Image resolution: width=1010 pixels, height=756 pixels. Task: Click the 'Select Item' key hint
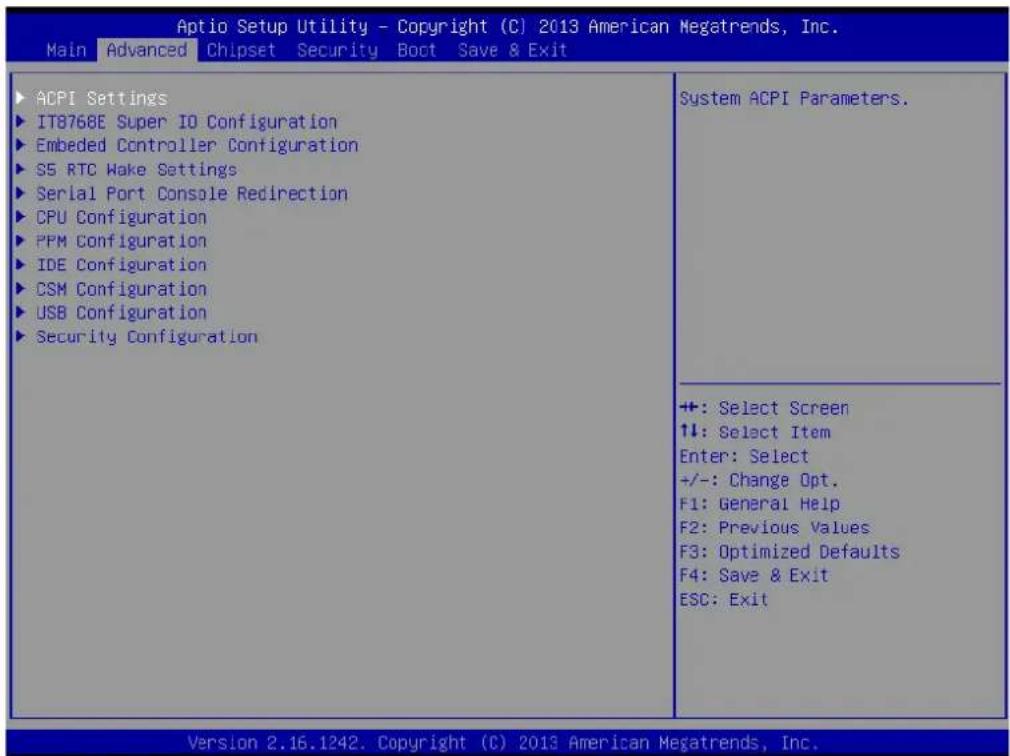pos(755,432)
